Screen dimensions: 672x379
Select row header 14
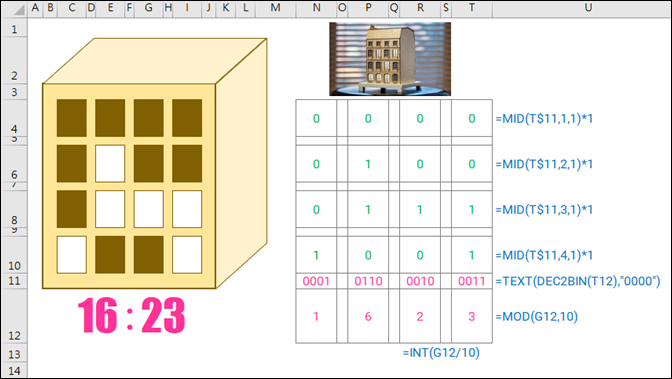pos(15,370)
